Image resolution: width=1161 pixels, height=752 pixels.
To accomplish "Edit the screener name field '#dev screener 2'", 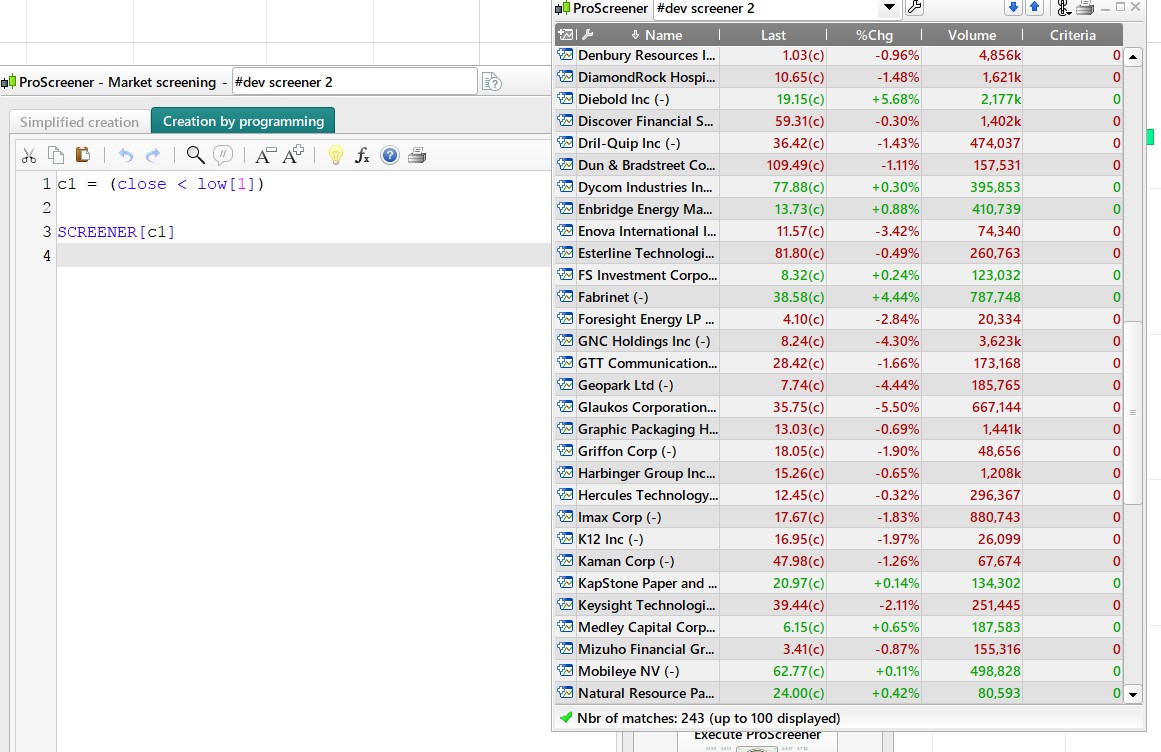I will (x=354, y=82).
